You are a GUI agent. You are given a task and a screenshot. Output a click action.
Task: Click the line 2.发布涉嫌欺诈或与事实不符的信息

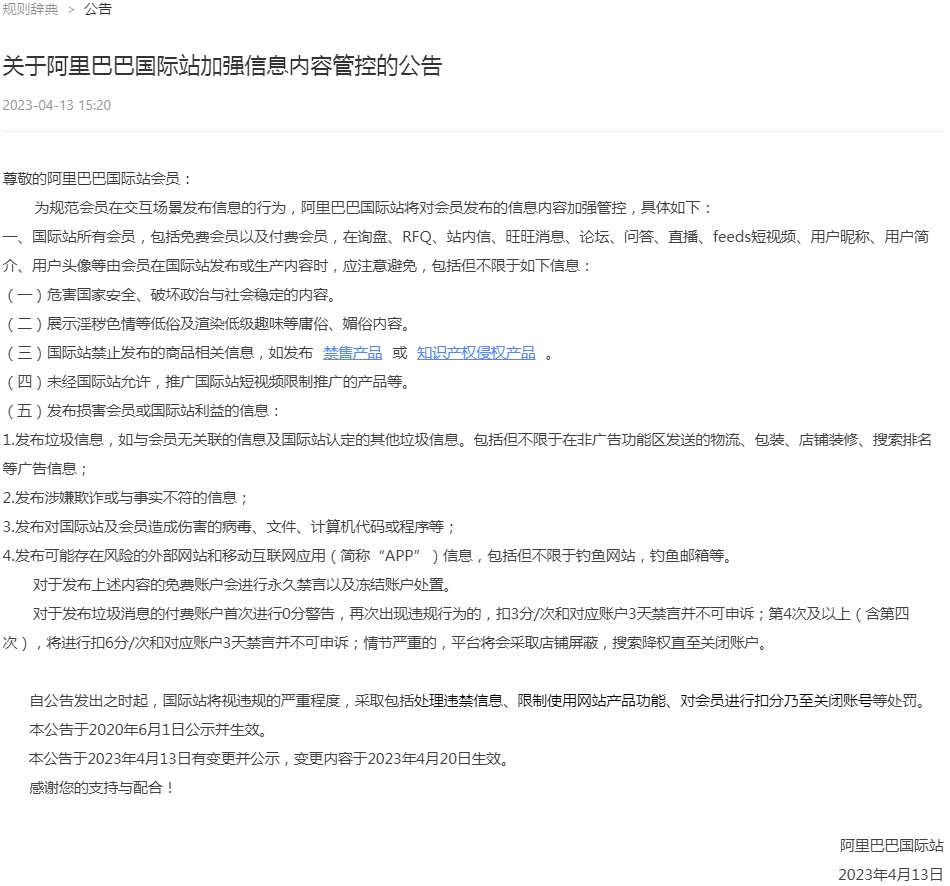[x=125, y=498]
